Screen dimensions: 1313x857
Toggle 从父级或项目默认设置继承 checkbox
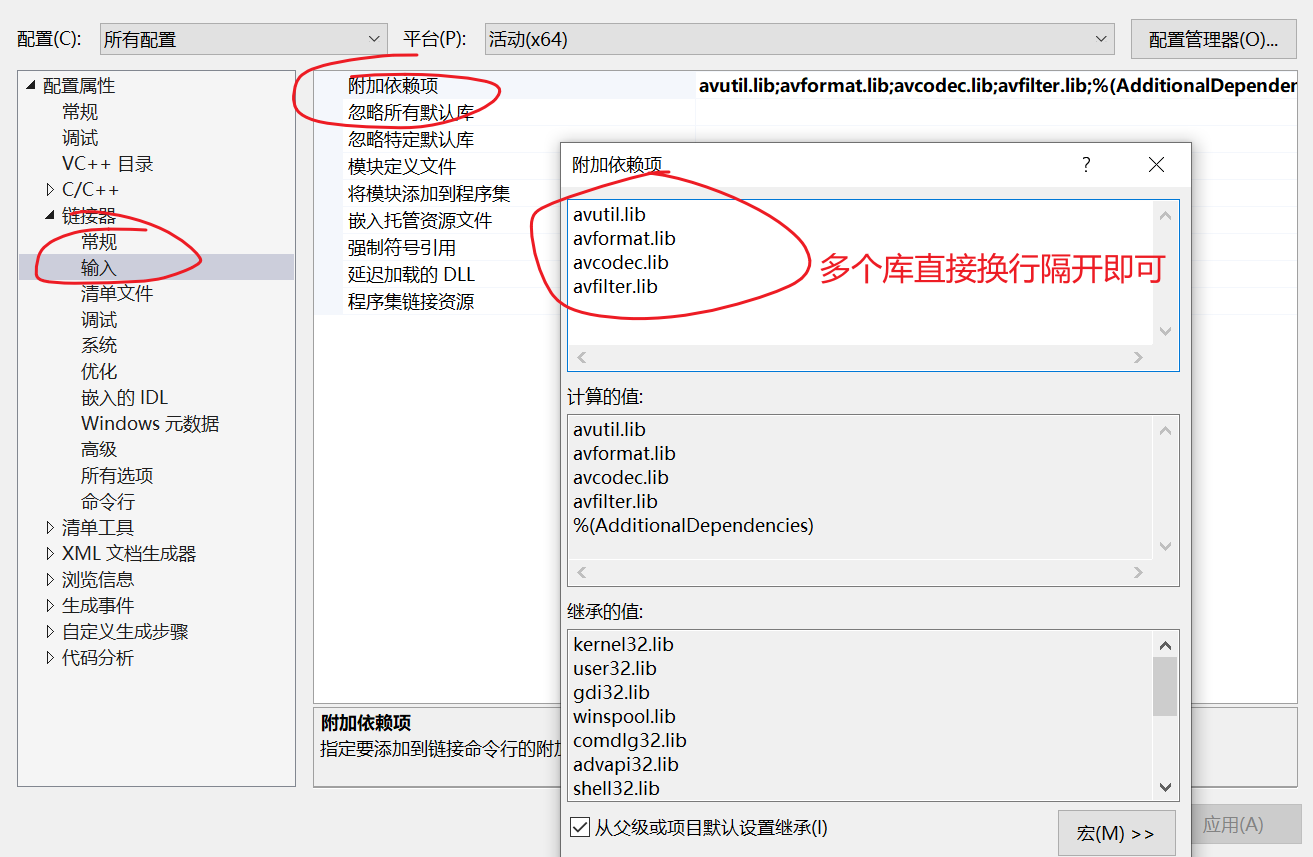[x=579, y=827]
